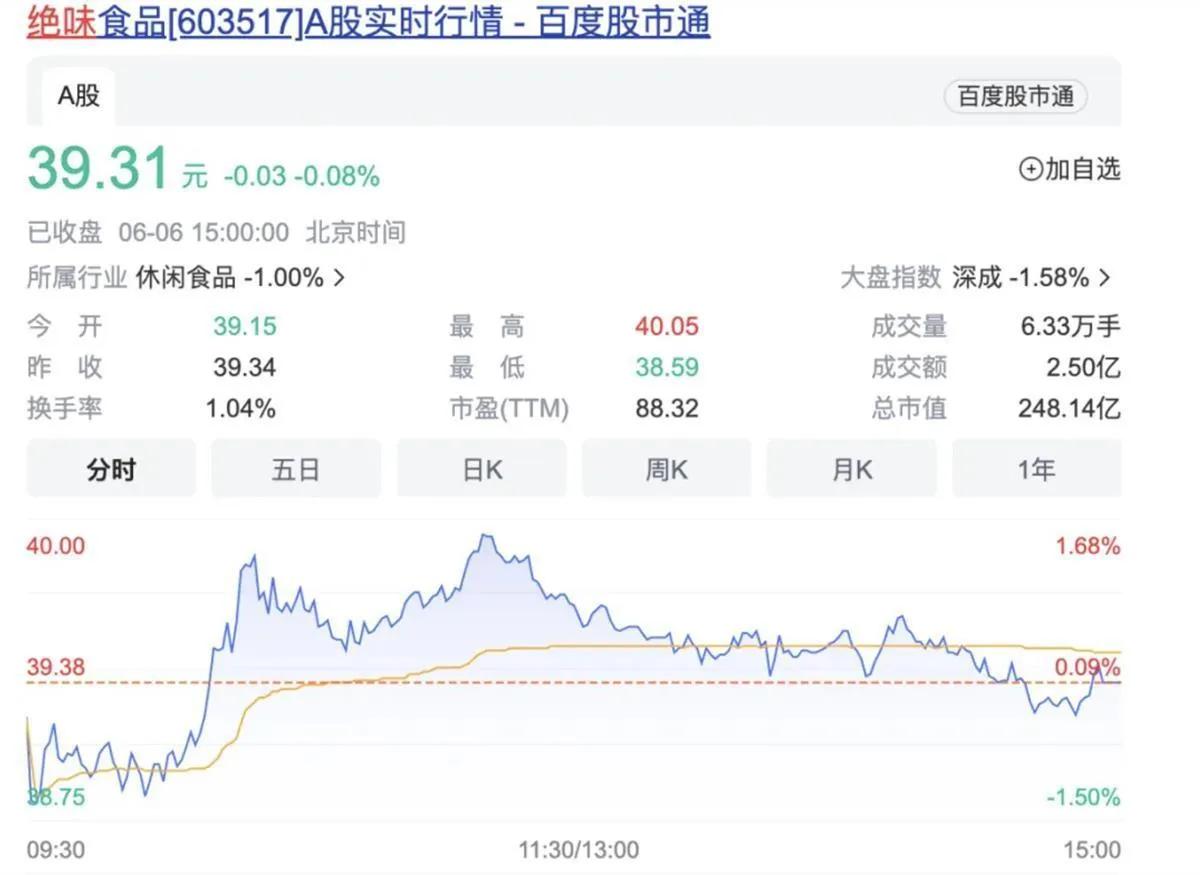This screenshot has height=875, width=1200.
Task: Select the 分时 intraday chart view
Action: [110, 468]
